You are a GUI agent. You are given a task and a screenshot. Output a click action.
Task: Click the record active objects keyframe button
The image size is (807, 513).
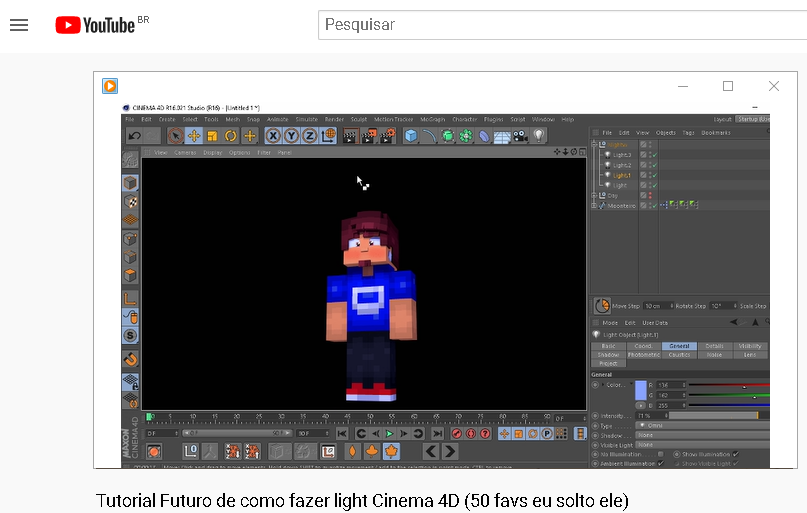[456, 434]
